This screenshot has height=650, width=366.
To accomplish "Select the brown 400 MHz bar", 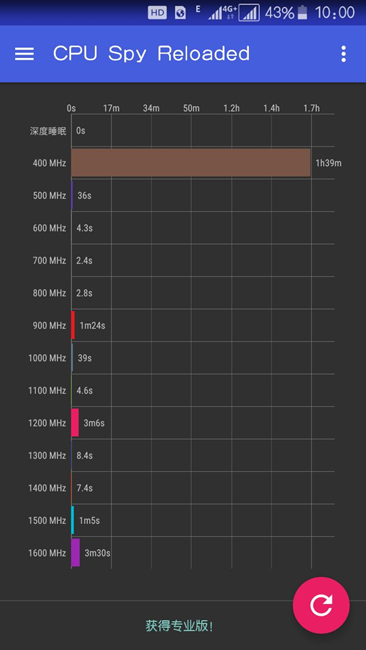I will (191, 162).
